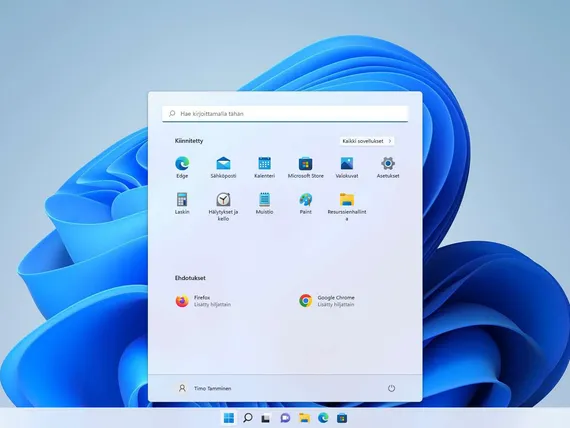Viewport: 570px width, 428px height.
Task: Launch the Laskin calculator
Action: click(x=182, y=203)
